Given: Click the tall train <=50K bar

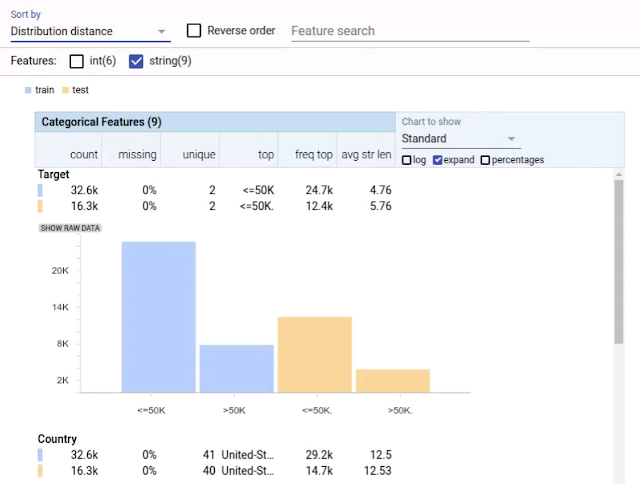Looking at the screenshot, I should tap(158, 316).
